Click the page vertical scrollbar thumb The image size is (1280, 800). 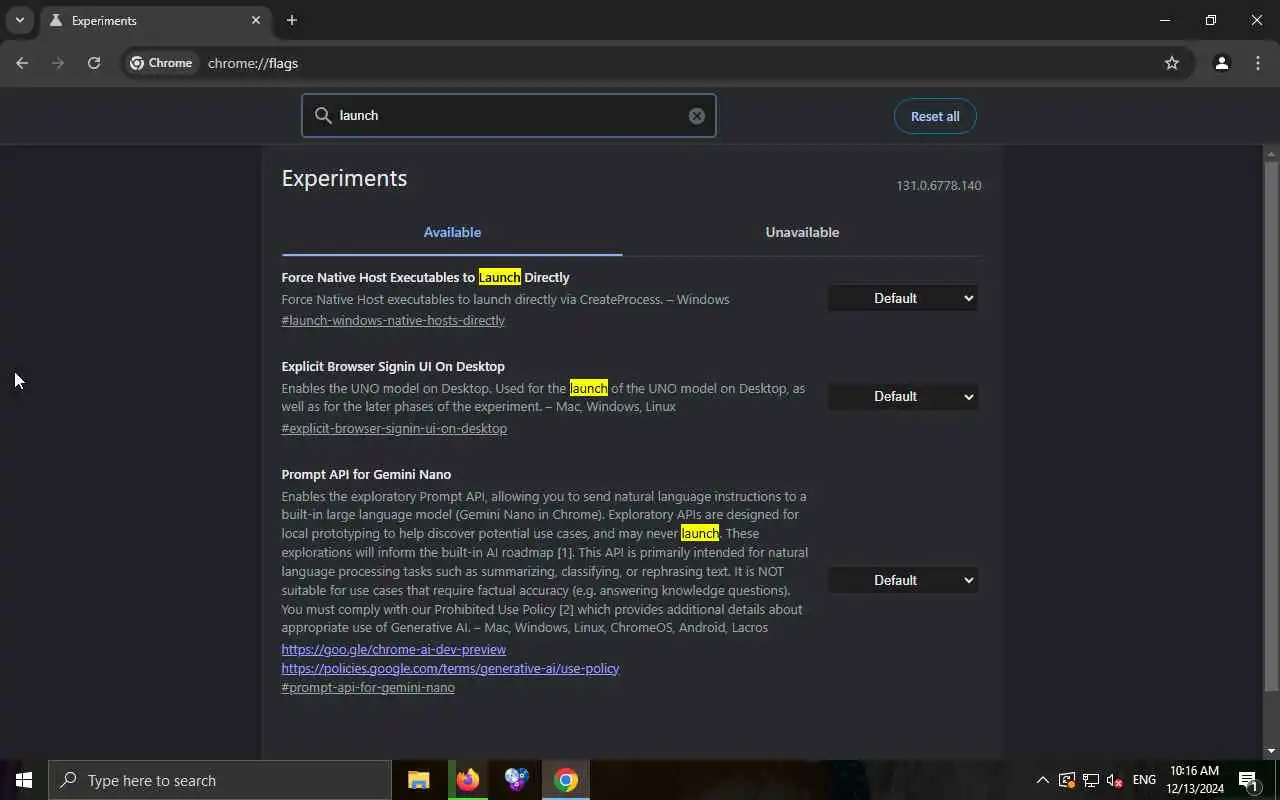1271,426
